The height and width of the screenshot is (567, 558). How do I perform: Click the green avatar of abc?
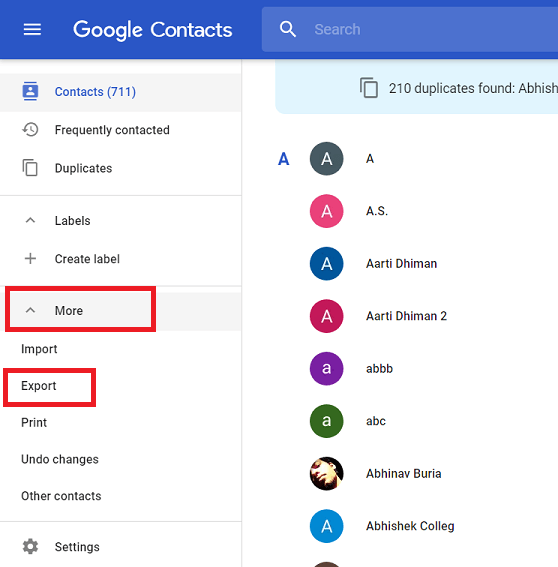[327, 421]
